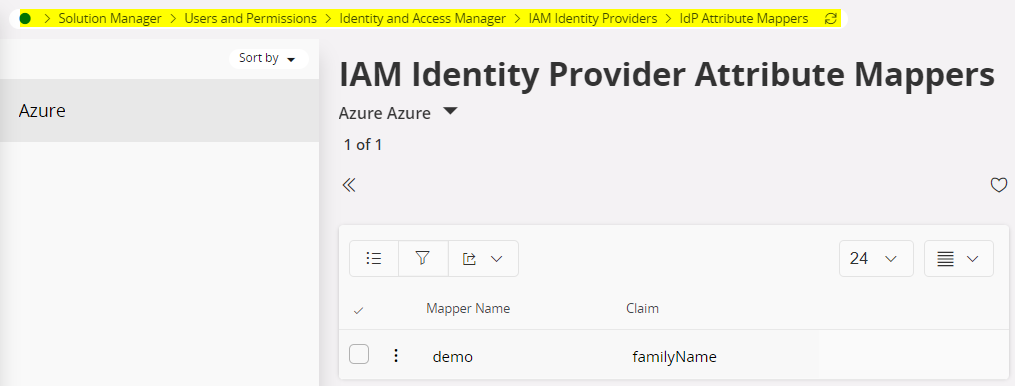
Task: Open the list options icon in table toolbar
Action: tap(374, 258)
